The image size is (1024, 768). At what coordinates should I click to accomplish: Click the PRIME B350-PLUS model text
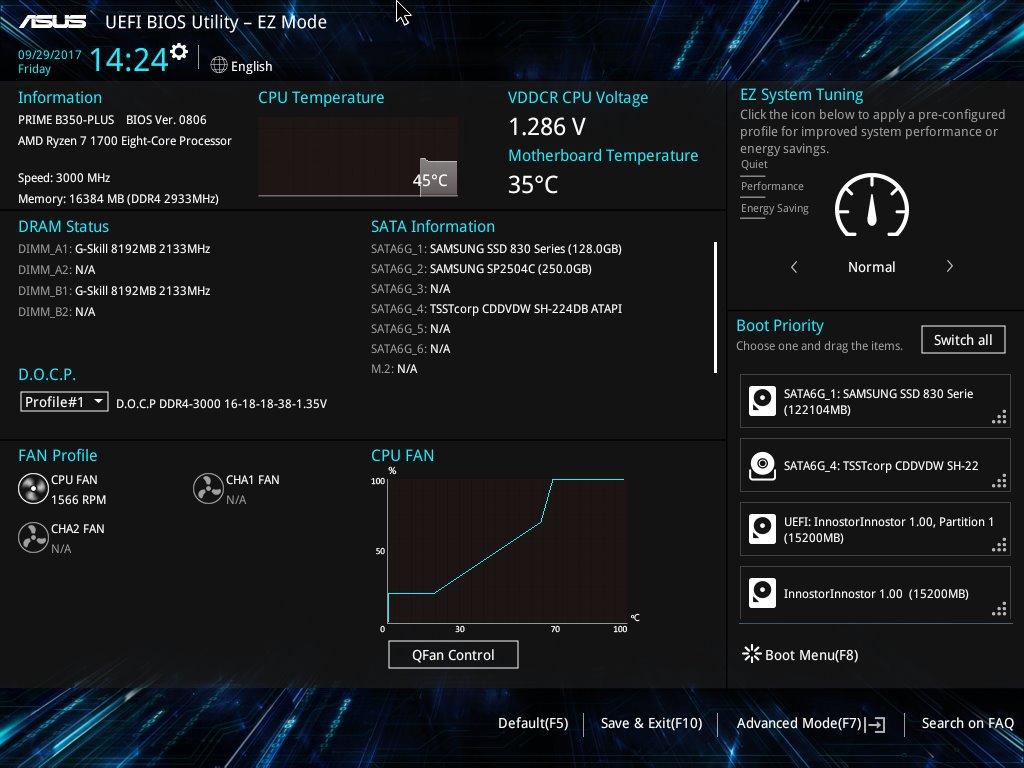point(66,120)
